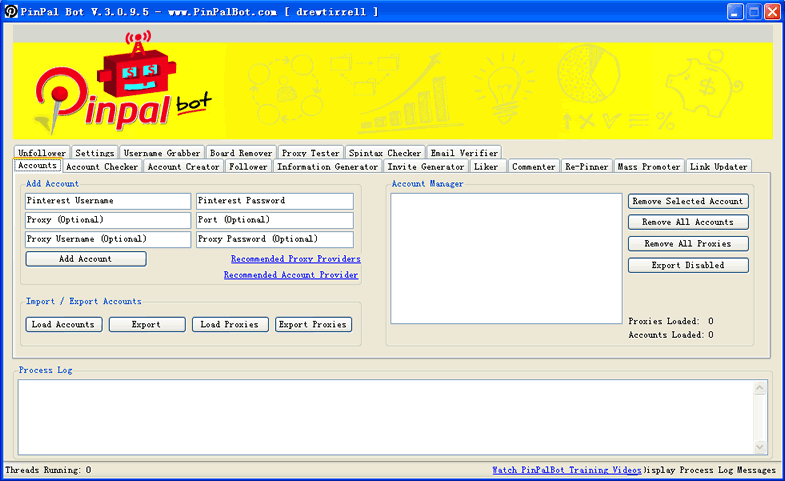Image resolution: width=785 pixels, height=481 pixels.
Task: Click Process Log scrollbar up arrow
Action: click(760, 388)
